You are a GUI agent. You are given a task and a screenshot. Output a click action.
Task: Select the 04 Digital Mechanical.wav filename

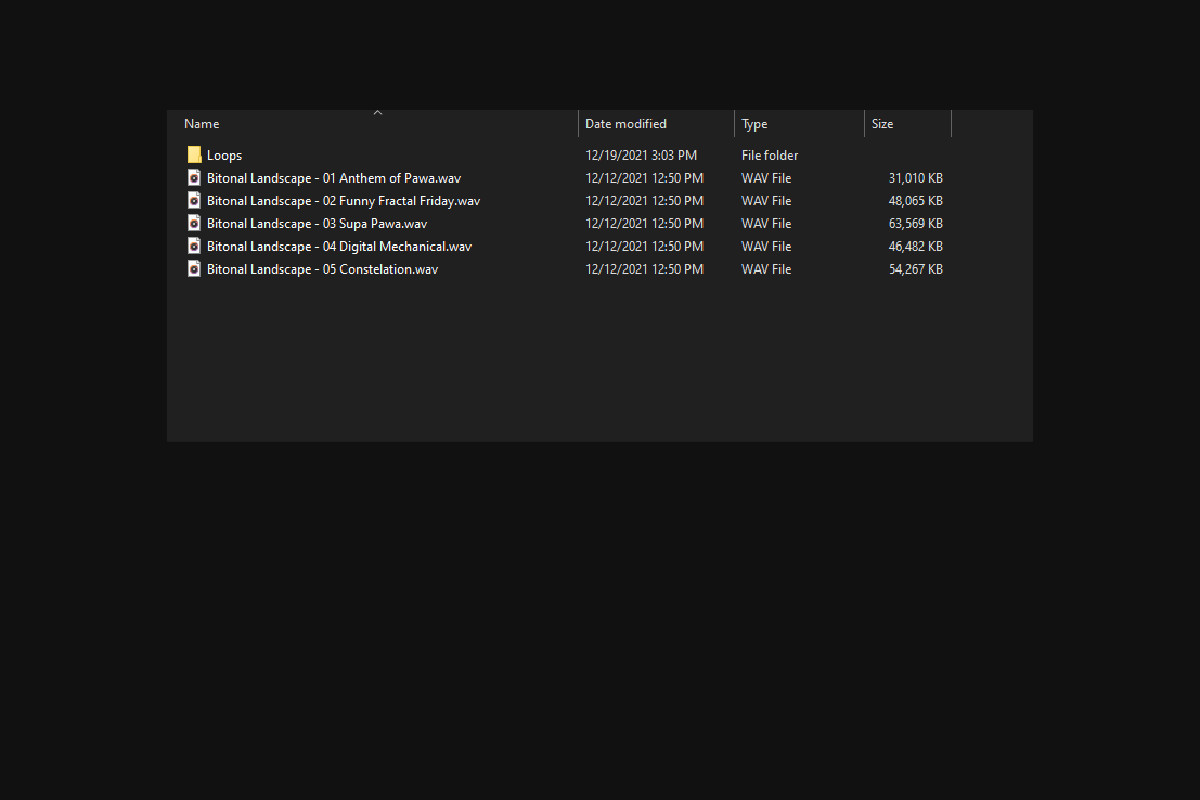339,246
